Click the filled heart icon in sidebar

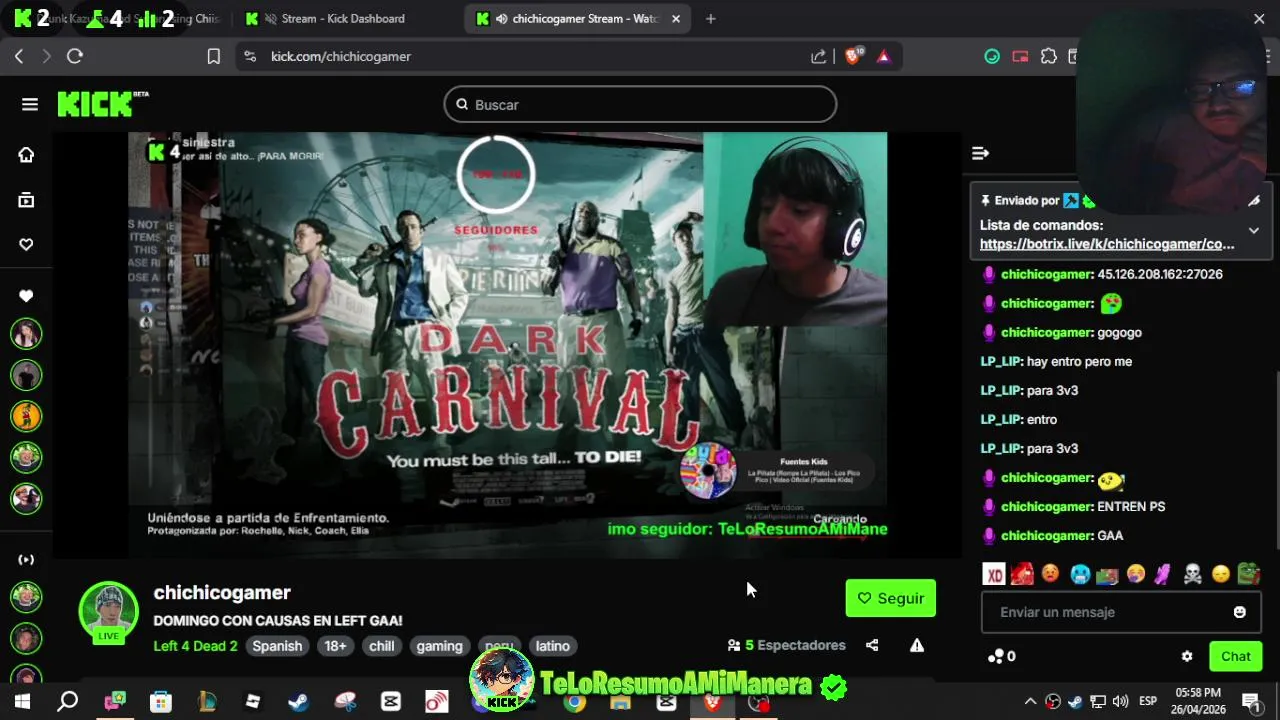(x=26, y=296)
